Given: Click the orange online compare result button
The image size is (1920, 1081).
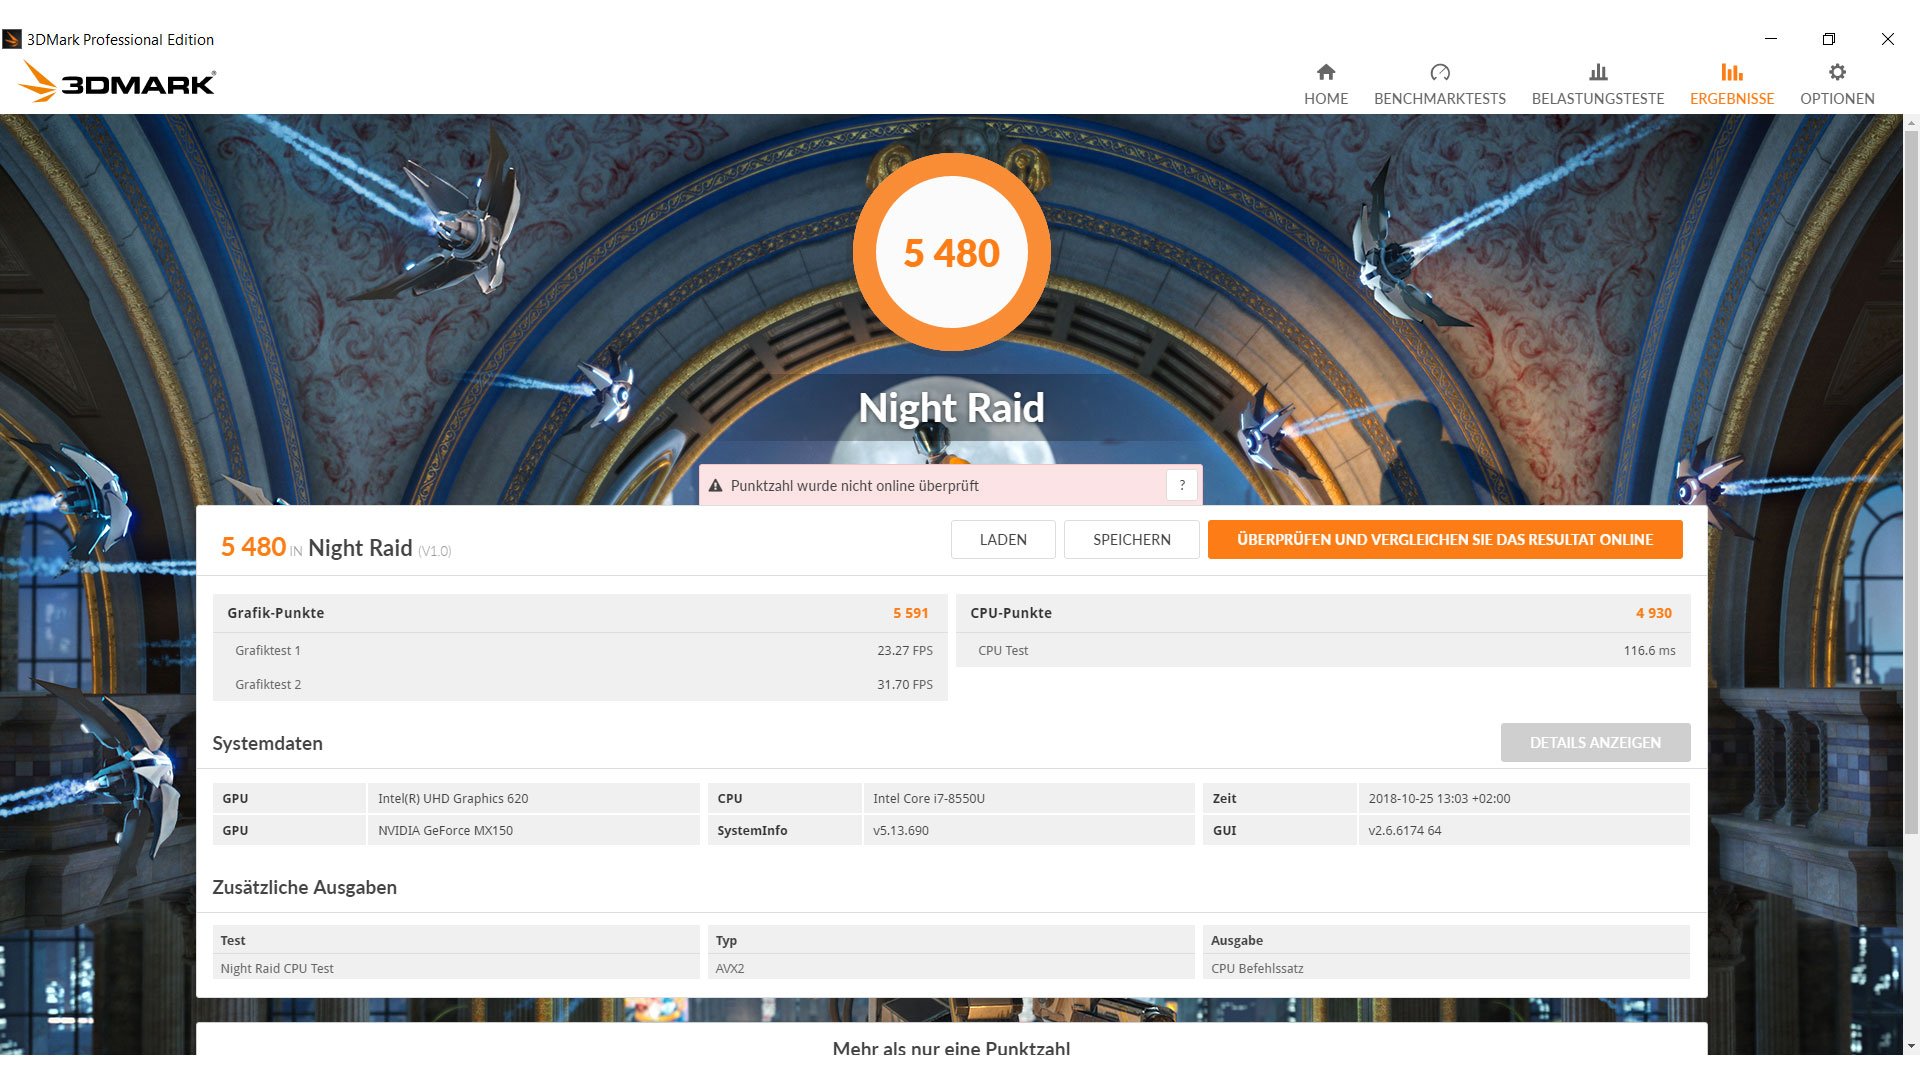Looking at the screenshot, I should (x=1445, y=540).
